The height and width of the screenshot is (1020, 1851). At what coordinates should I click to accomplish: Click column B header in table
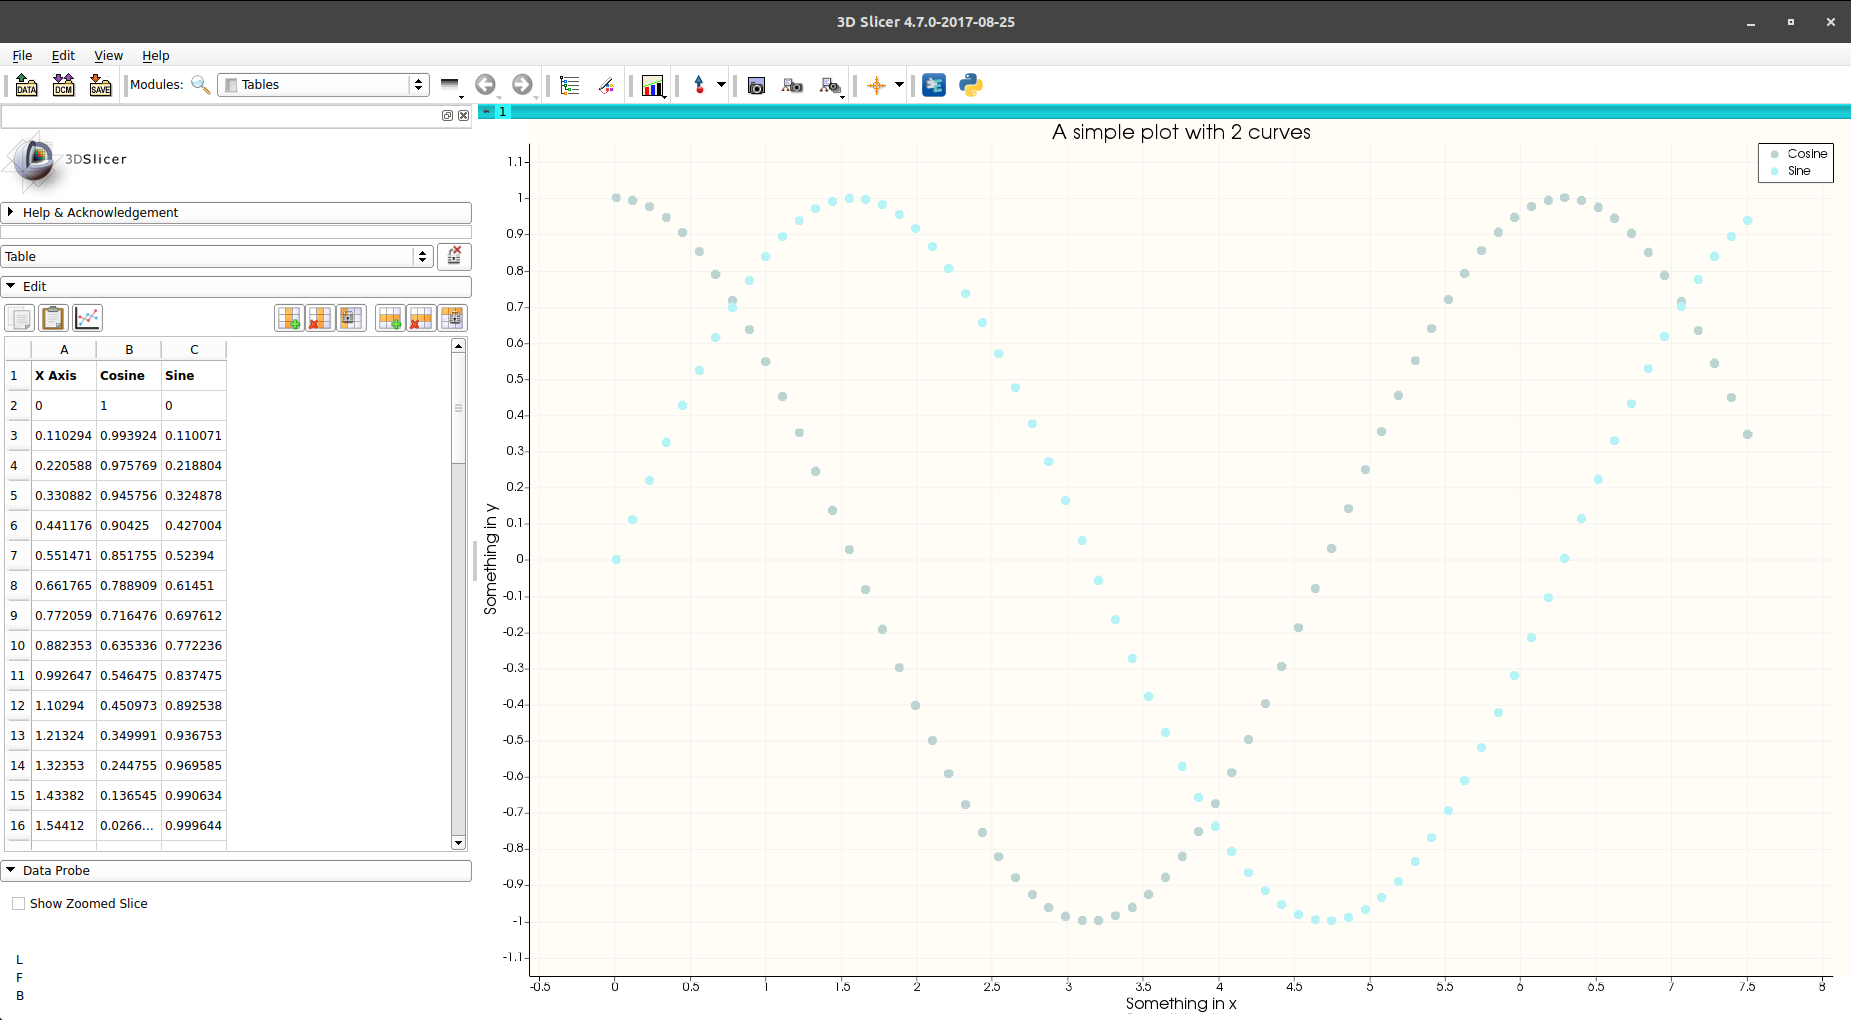point(129,350)
